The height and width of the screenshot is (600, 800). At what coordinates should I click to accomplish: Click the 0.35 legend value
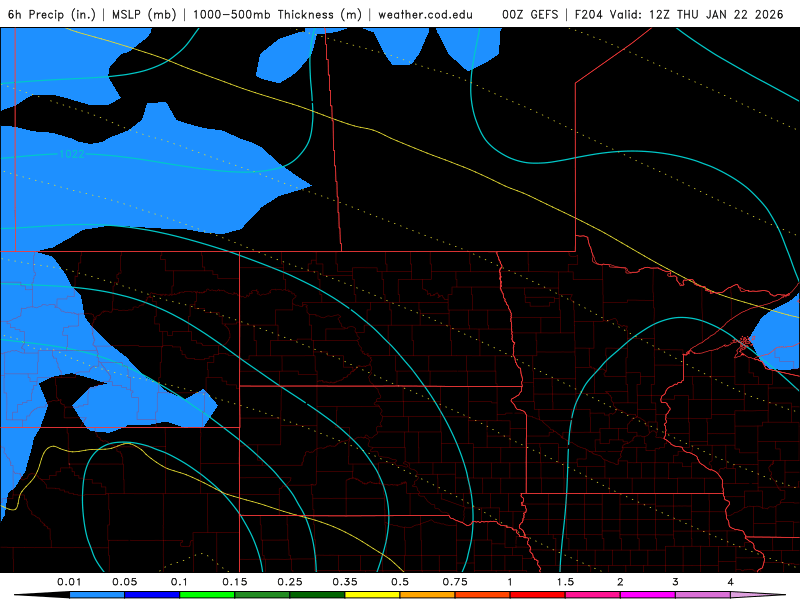coord(345,582)
